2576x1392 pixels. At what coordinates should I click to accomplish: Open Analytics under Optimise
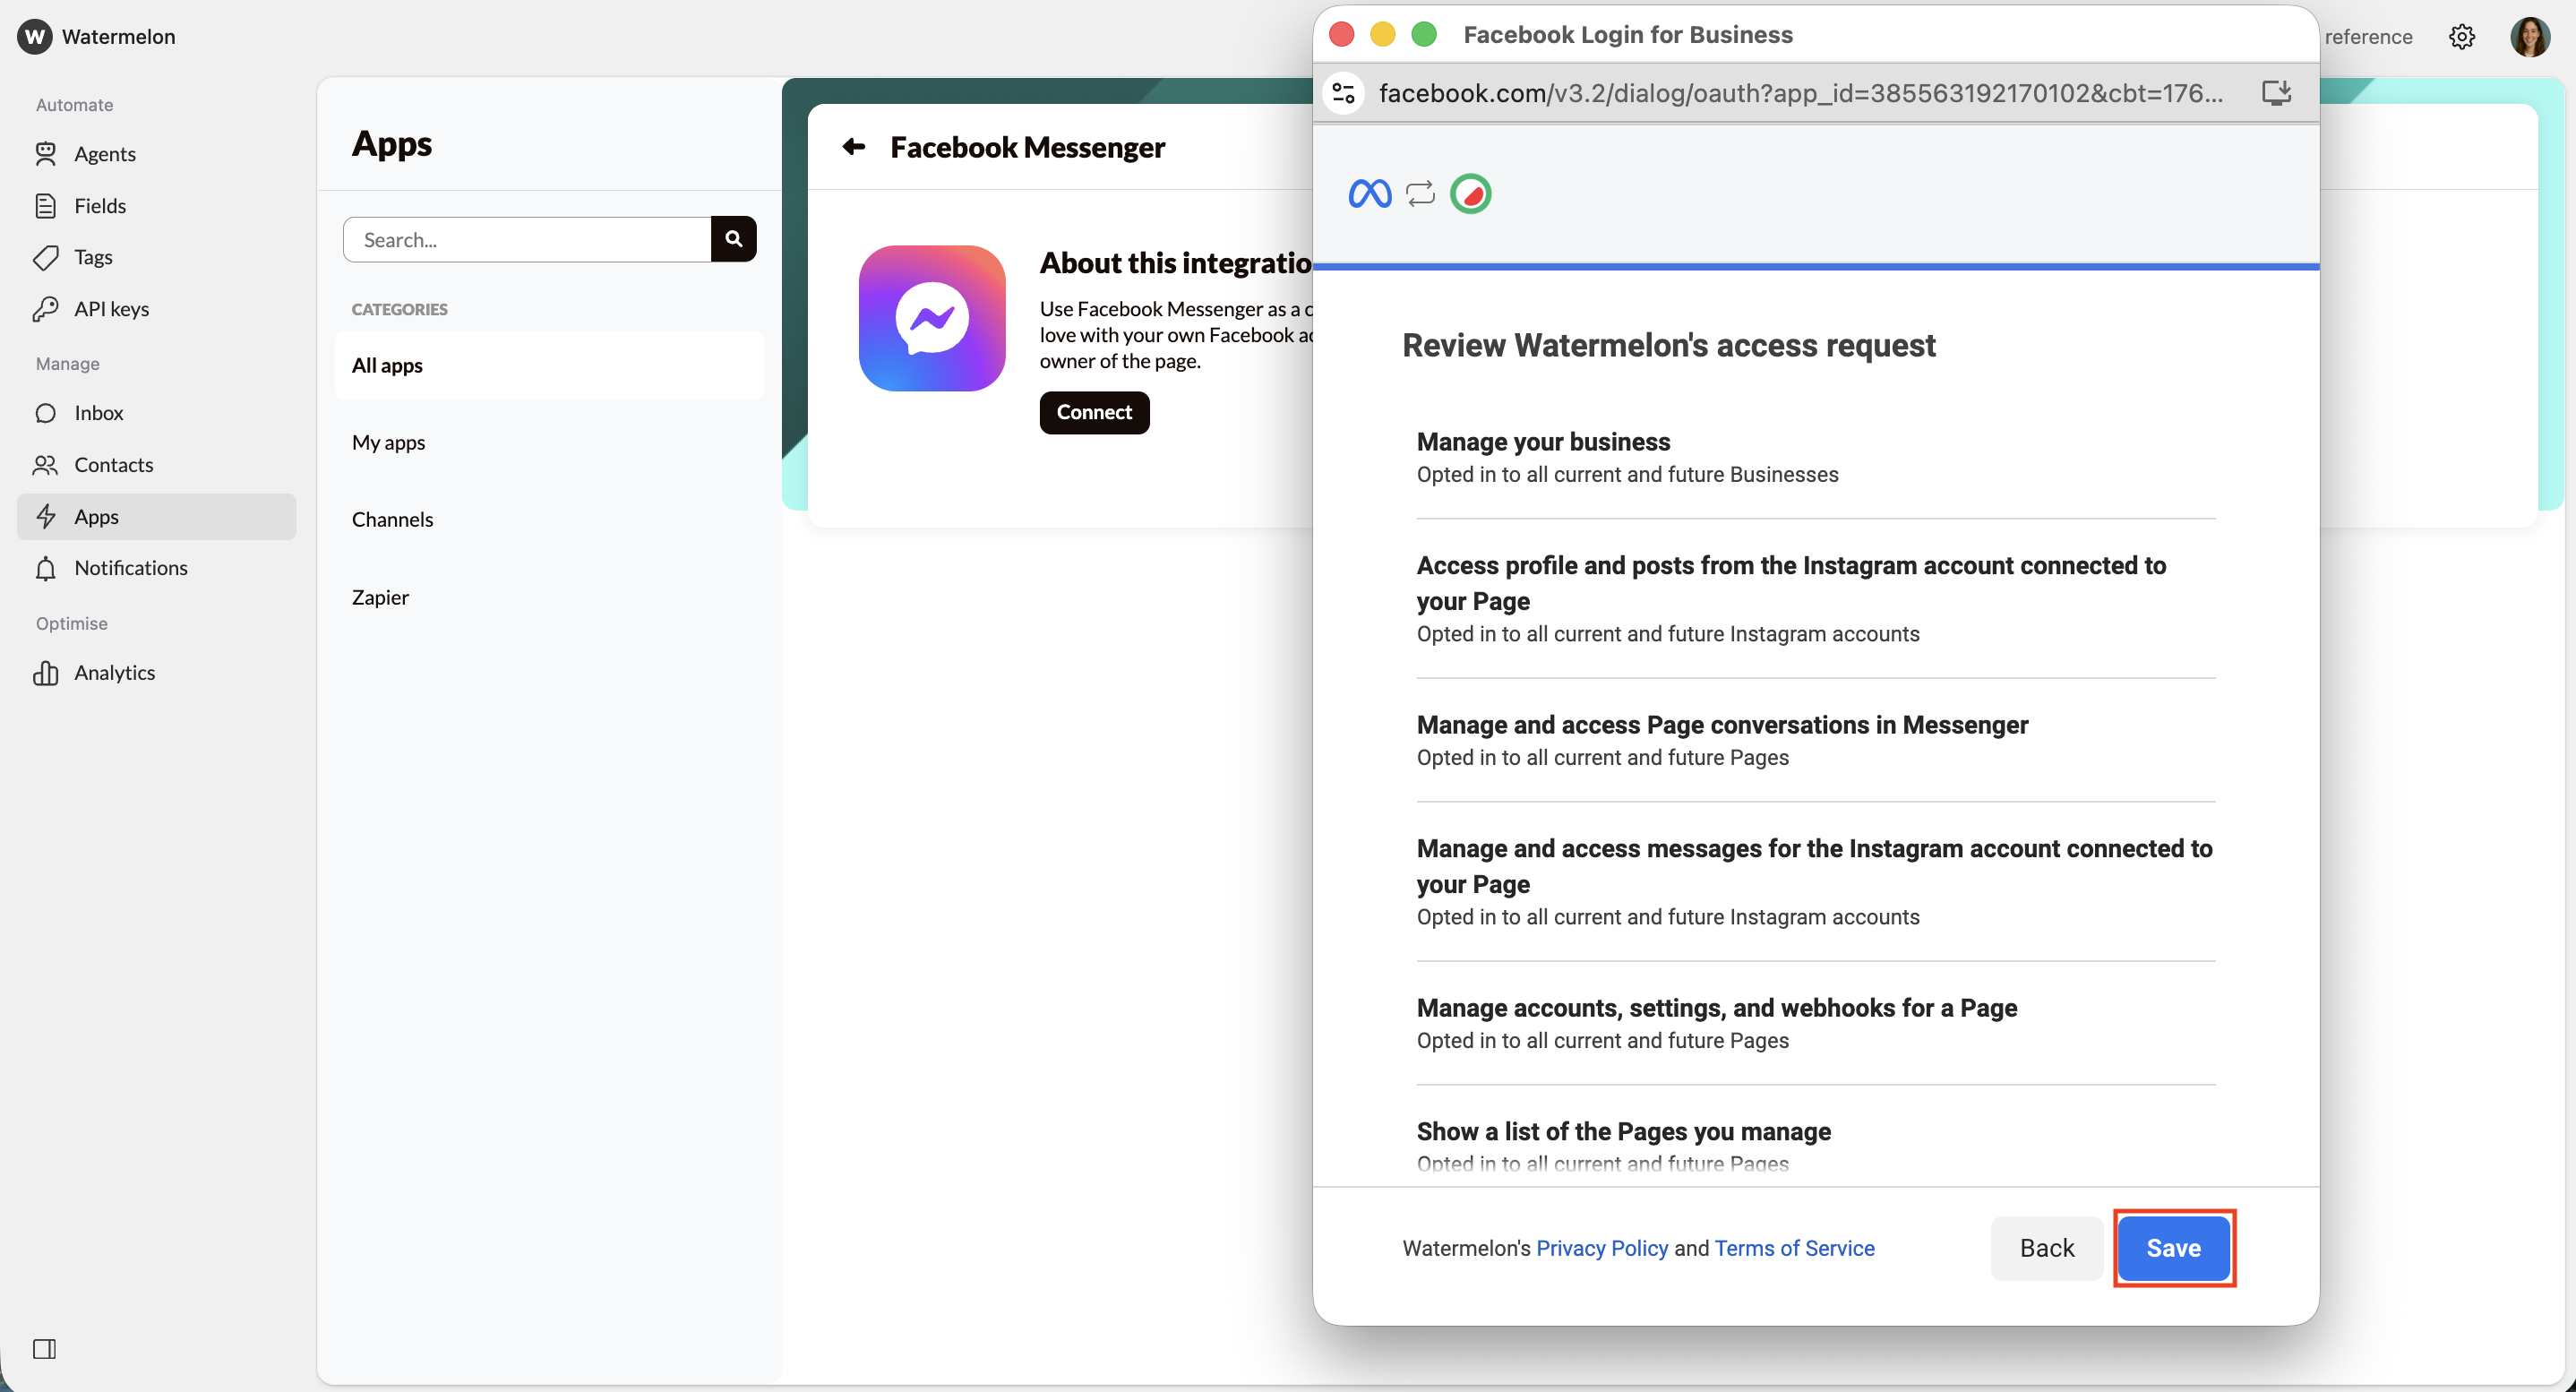click(115, 672)
